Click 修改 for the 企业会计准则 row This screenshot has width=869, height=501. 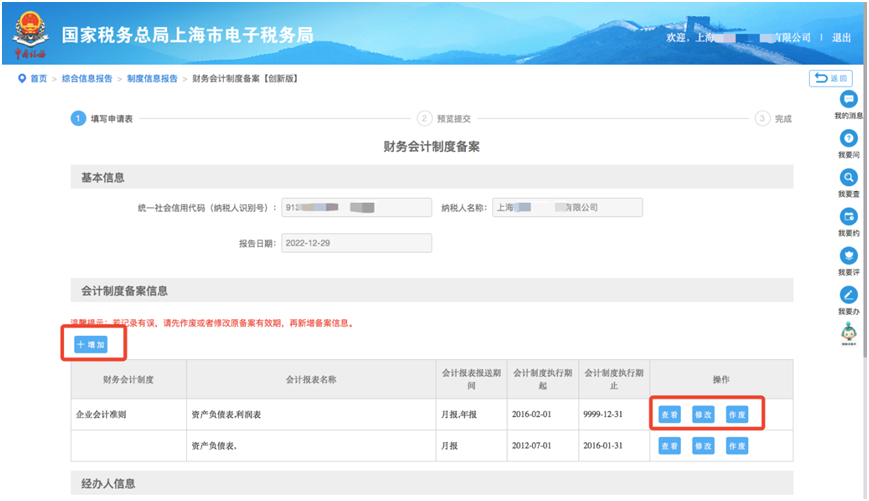pyautogui.click(x=703, y=414)
